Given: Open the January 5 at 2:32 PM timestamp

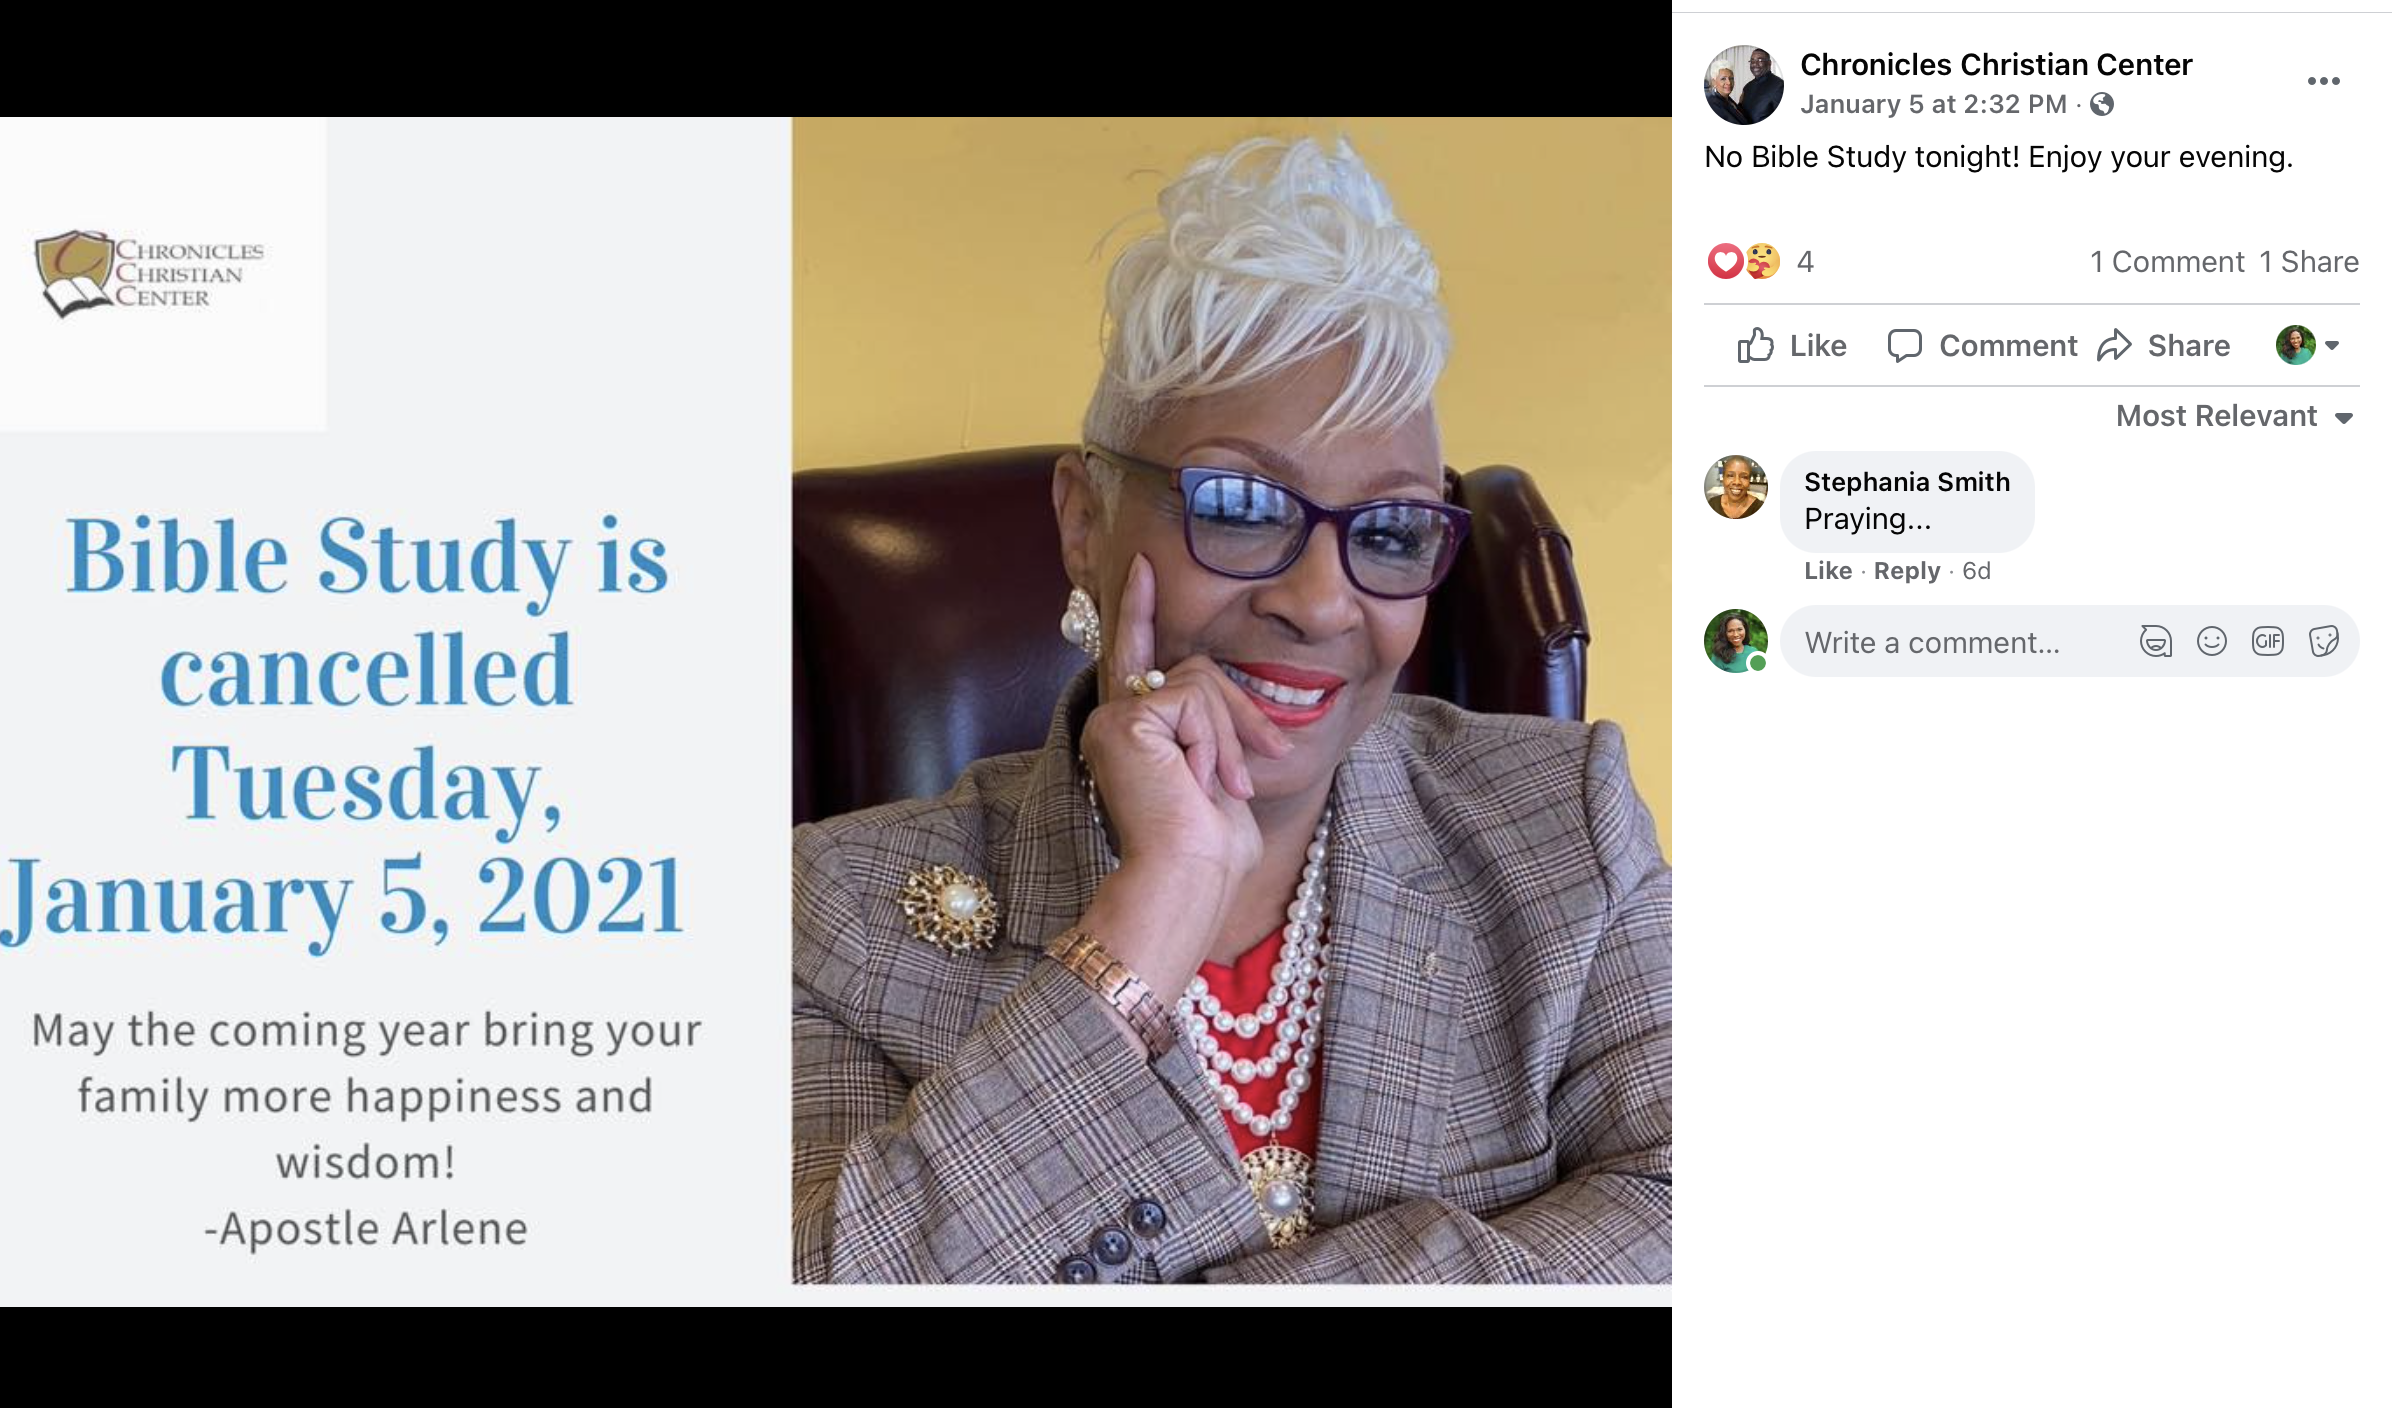Looking at the screenshot, I should click(x=1933, y=104).
